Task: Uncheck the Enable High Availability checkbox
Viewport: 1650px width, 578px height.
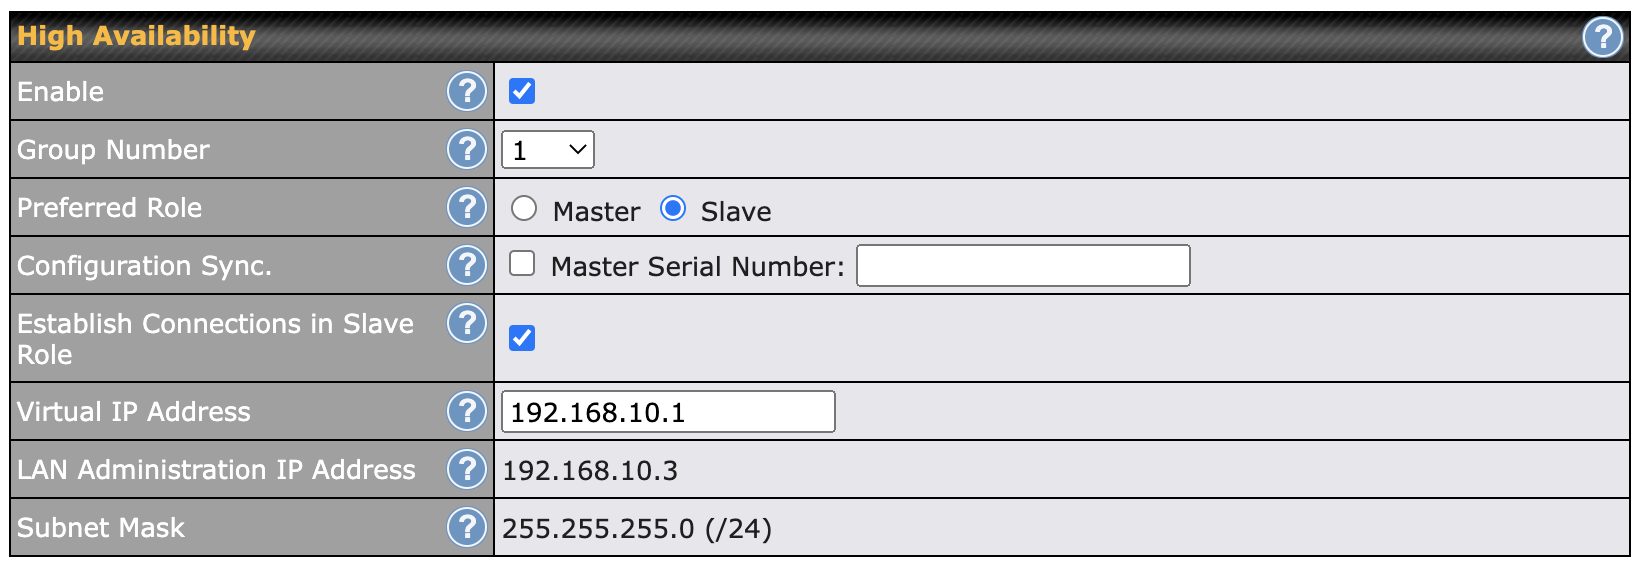Action: coord(522,91)
